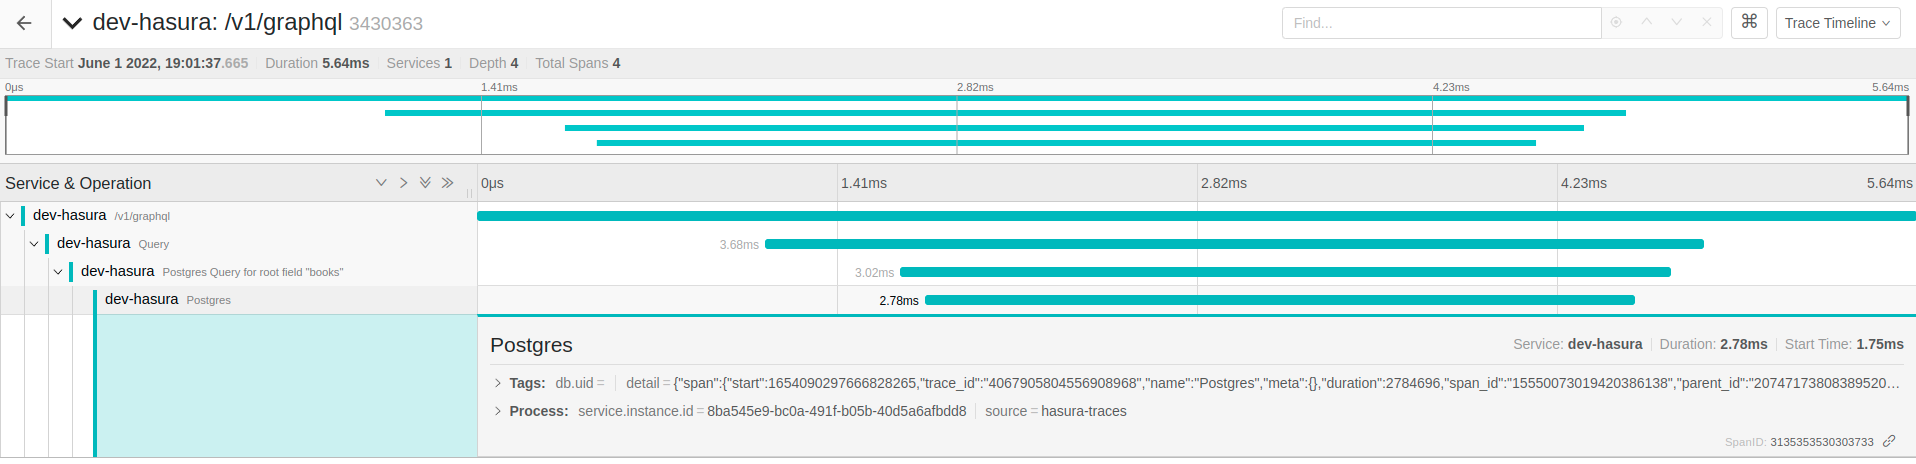Viewport: 1916px width, 464px height.
Task: Click the Postgres detail panel title
Action: (531, 345)
